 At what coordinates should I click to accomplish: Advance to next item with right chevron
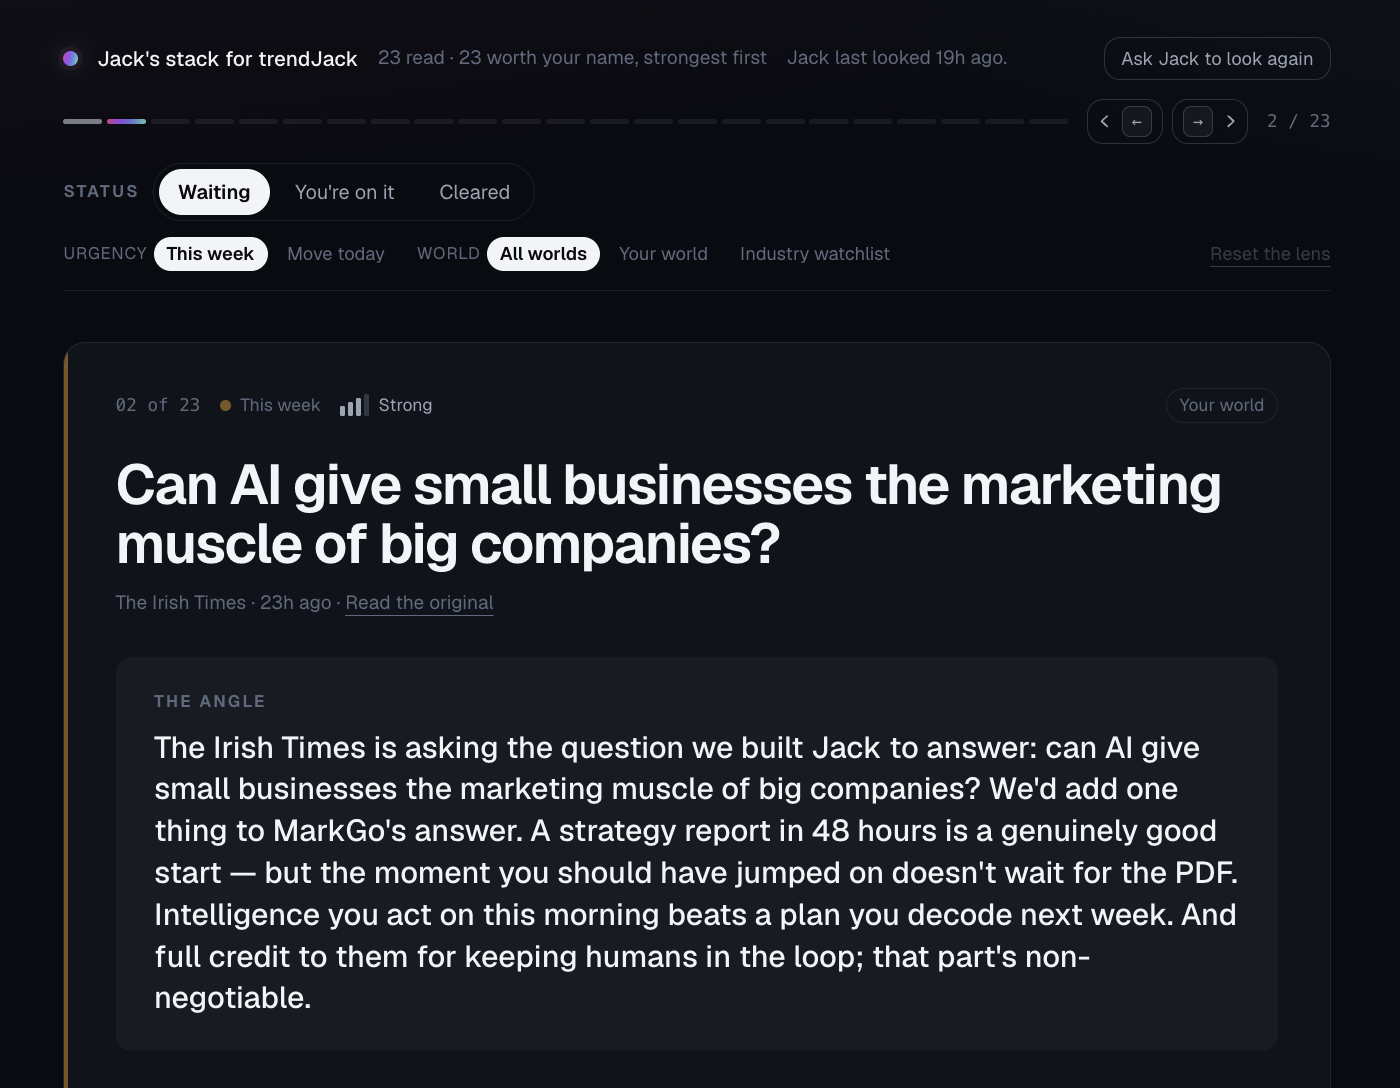(1230, 121)
